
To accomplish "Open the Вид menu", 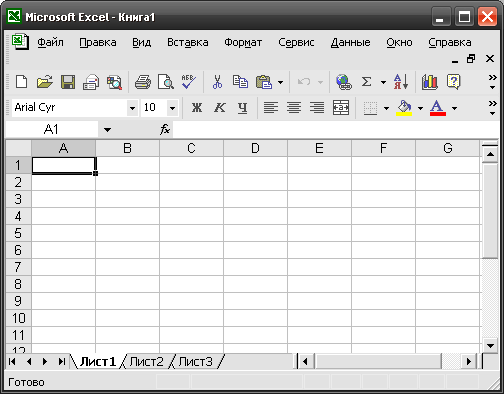I will (x=142, y=42).
